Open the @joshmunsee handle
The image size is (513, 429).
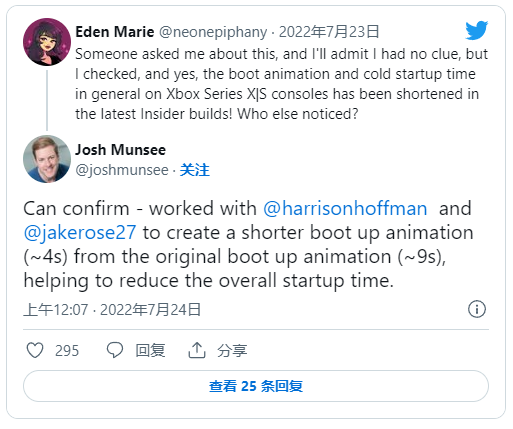[x=122, y=170]
